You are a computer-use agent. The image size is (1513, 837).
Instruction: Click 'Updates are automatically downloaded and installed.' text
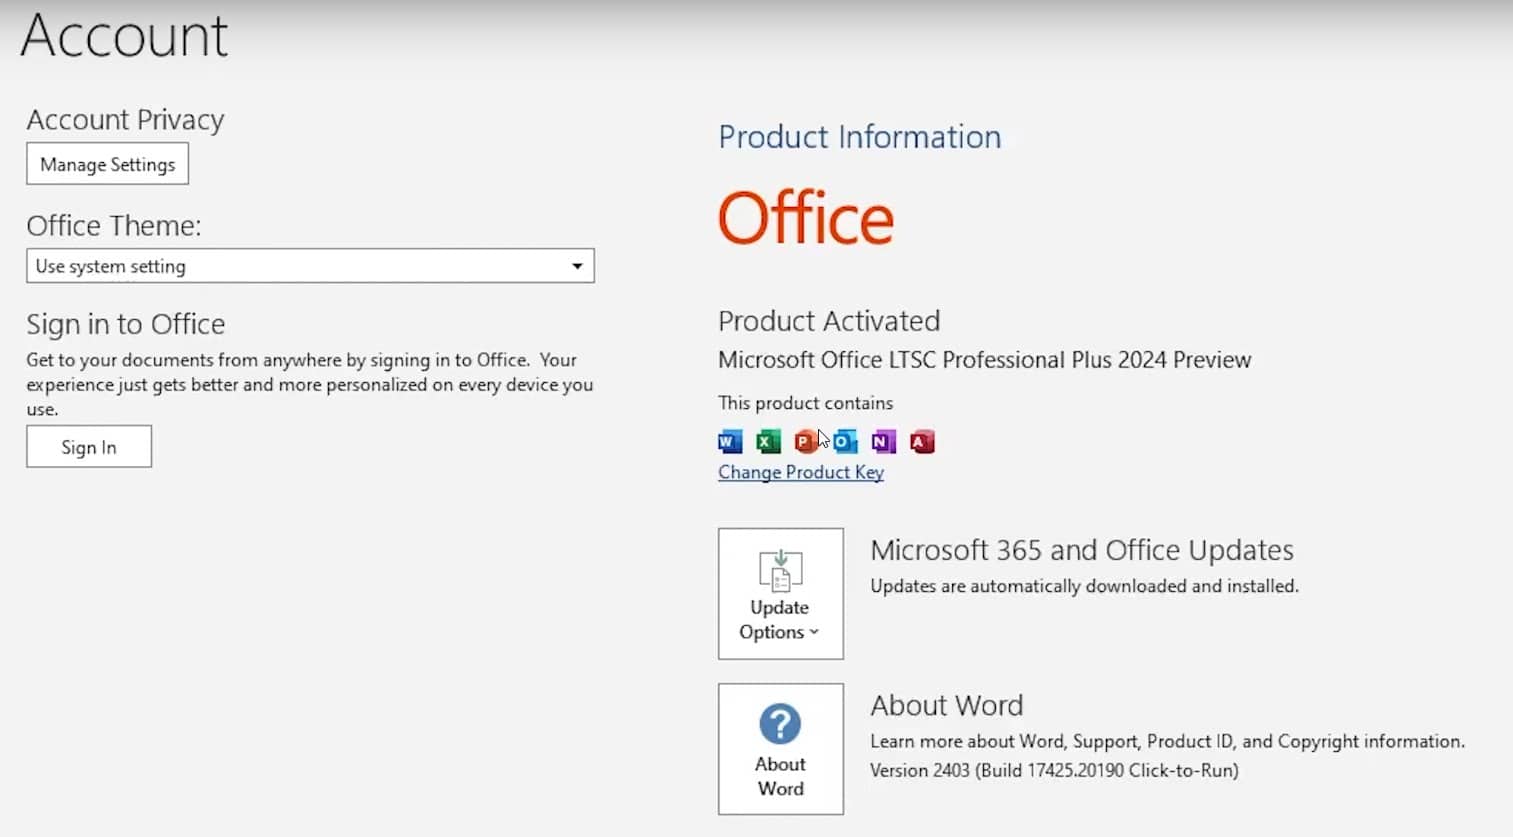click(x=1084, y=586)
